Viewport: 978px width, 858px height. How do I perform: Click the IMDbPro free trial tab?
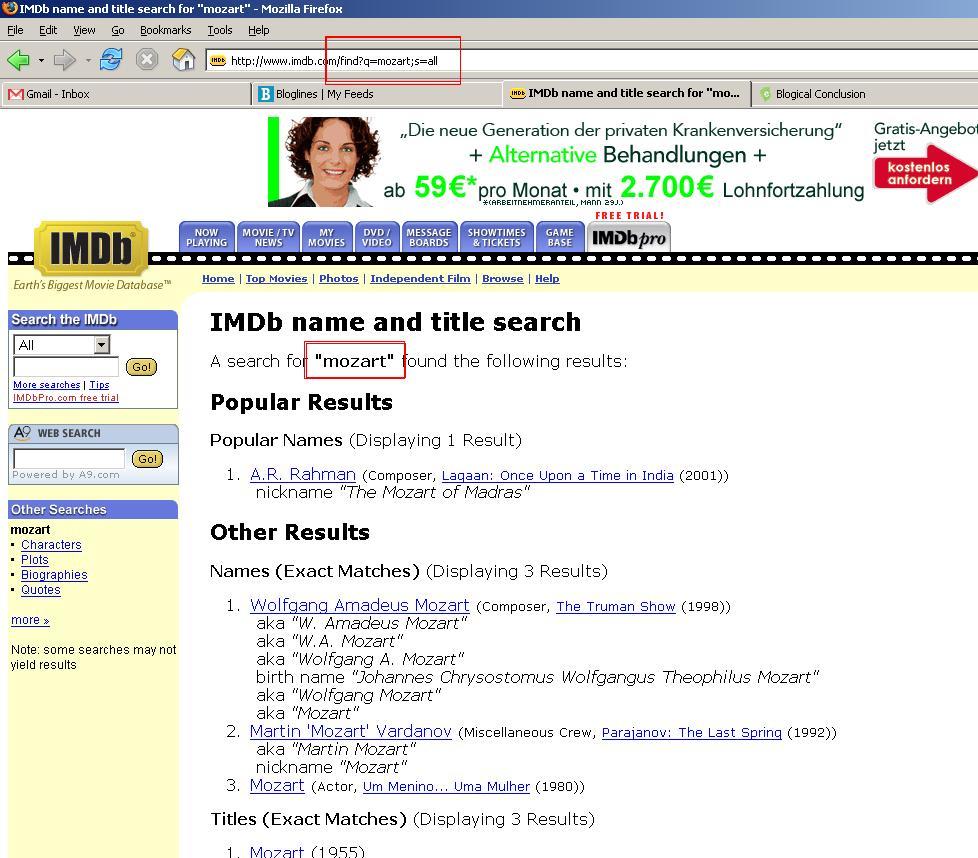click(629, 238)
